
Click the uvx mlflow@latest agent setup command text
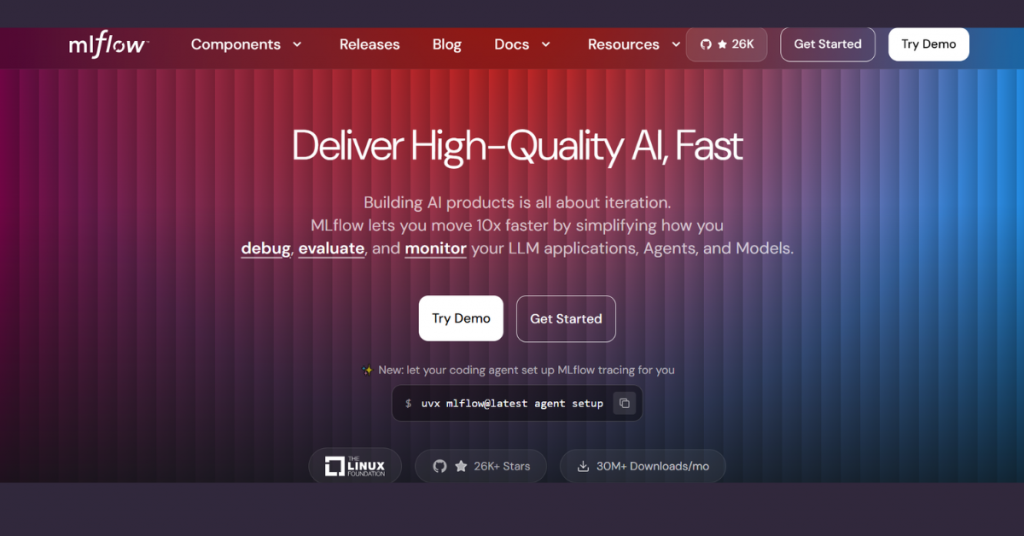512,403
